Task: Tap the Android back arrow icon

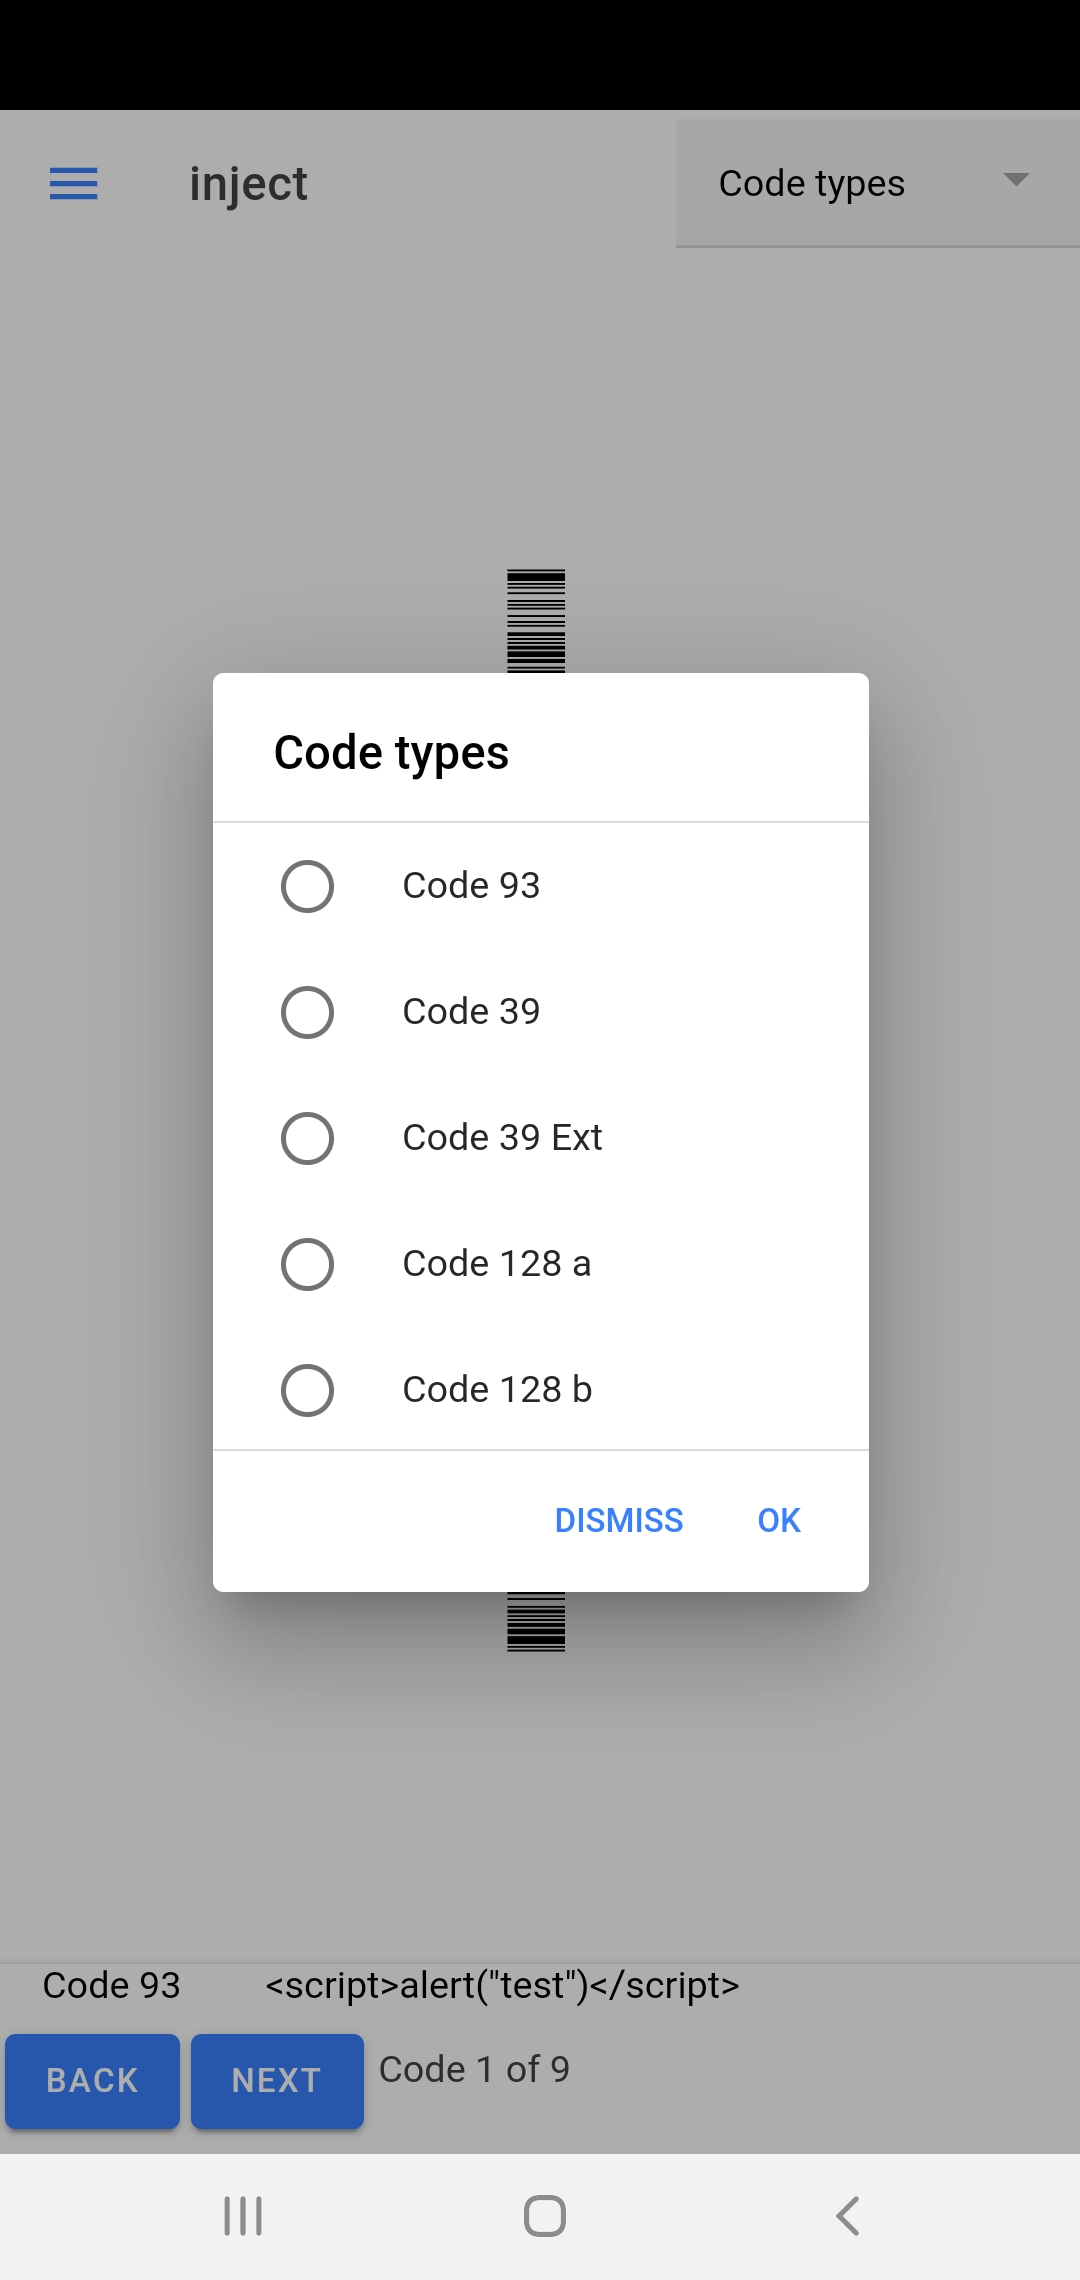Action: pyautogui.click(x=847, y=2216)
